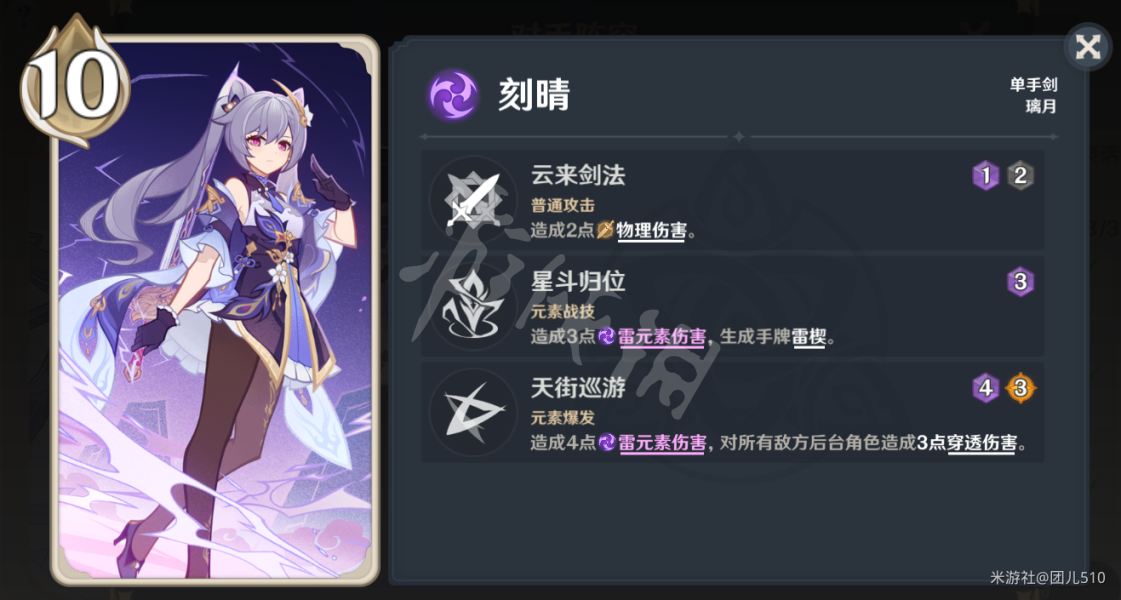The height and width of the screenshot is (600, 1121).
Task: Click the Electro element icon beside 刻晴
Action: [453, 94]
